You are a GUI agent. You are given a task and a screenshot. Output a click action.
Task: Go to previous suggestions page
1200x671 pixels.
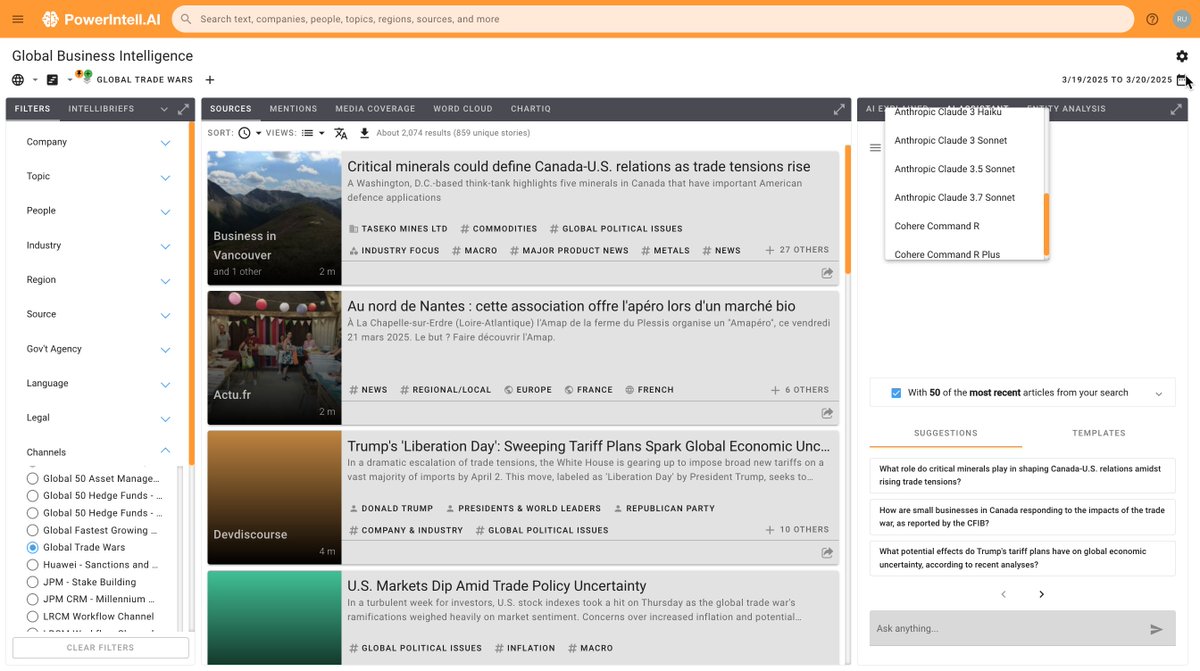point(1004,594)
